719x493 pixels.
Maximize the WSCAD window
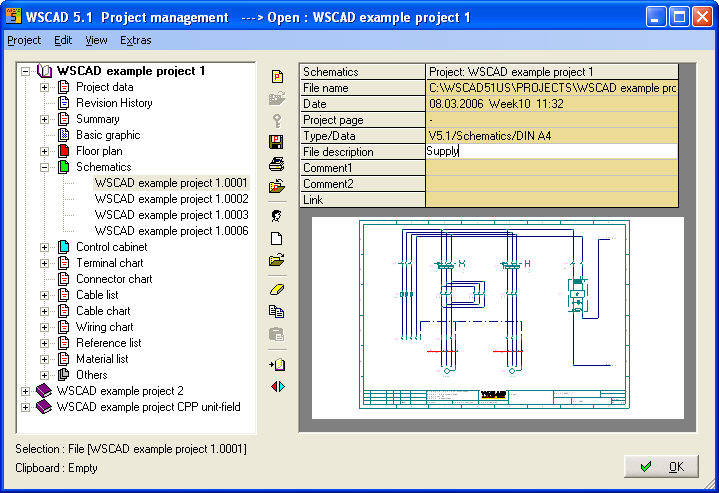pyautogui.click(x=679, y=17)
